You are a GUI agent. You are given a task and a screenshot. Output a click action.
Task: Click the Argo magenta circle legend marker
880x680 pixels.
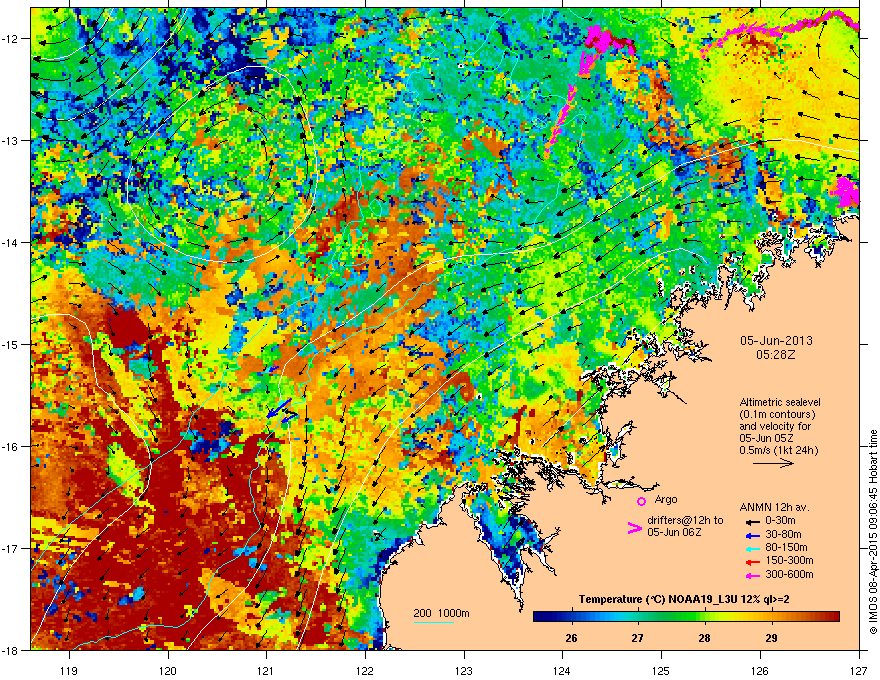(641, 501)
